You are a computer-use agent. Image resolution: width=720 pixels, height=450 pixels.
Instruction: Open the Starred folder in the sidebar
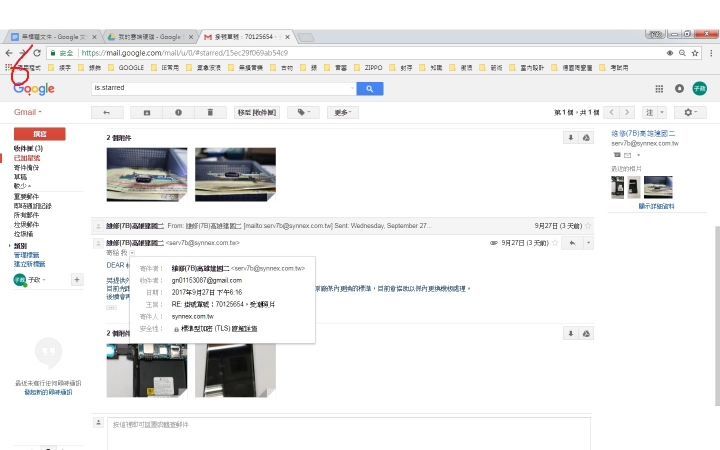click(27, 158)
